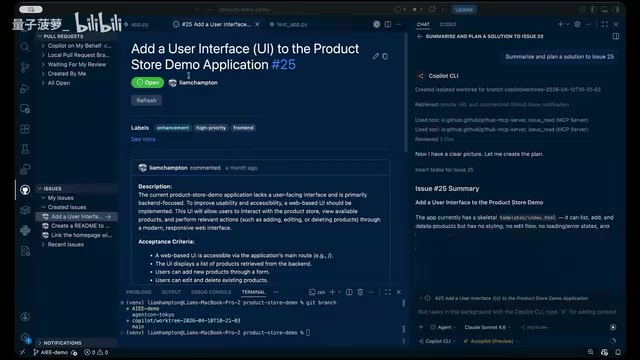Create a new terminal with the plus icon
This screenshot has height=360, width=640.
coord(332,292)
